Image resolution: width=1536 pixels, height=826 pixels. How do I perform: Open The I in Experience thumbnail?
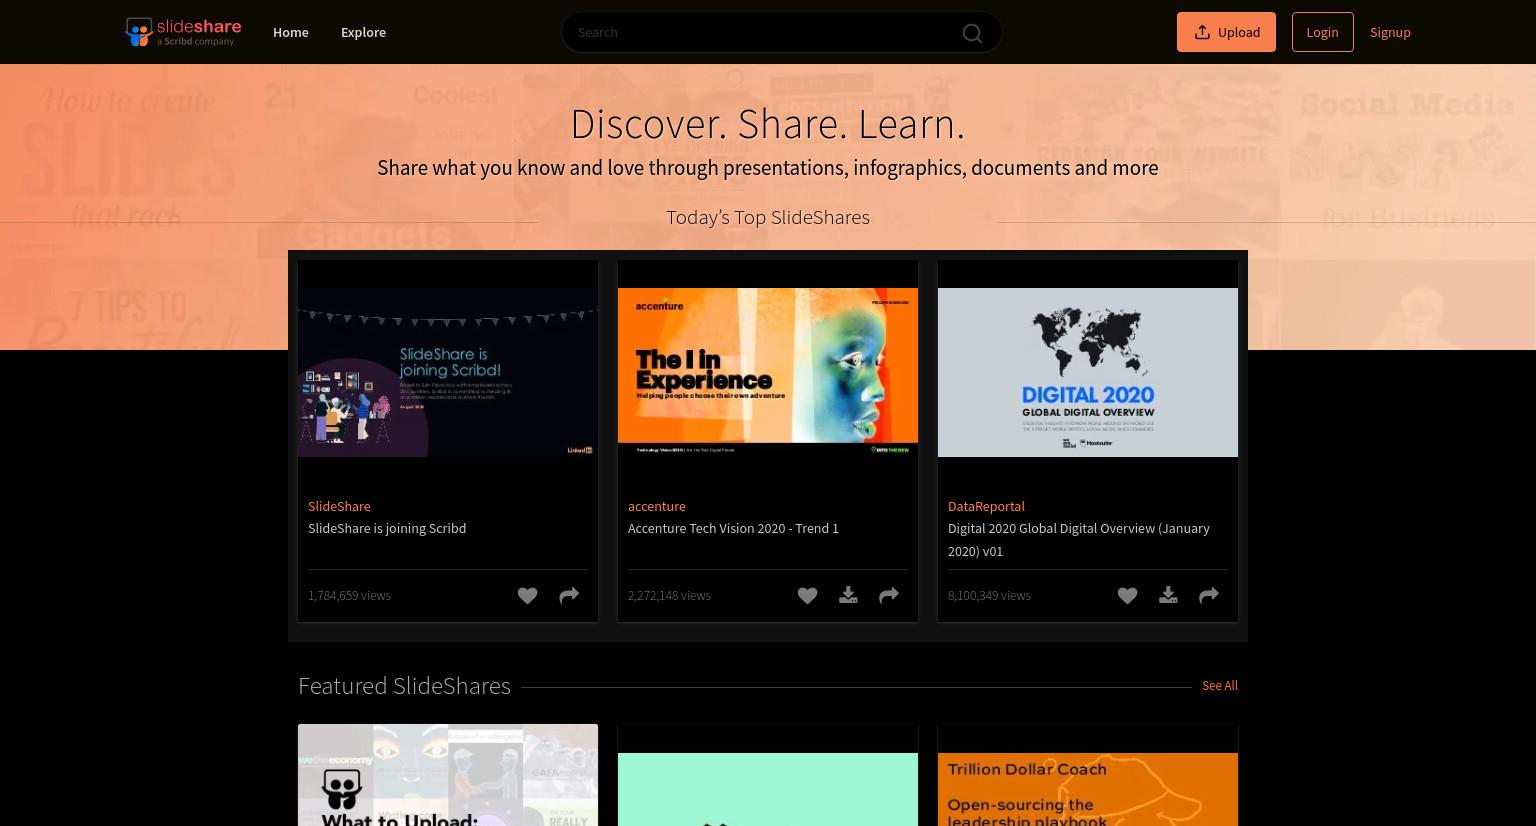pyautogui.click(x=768, y=373)
